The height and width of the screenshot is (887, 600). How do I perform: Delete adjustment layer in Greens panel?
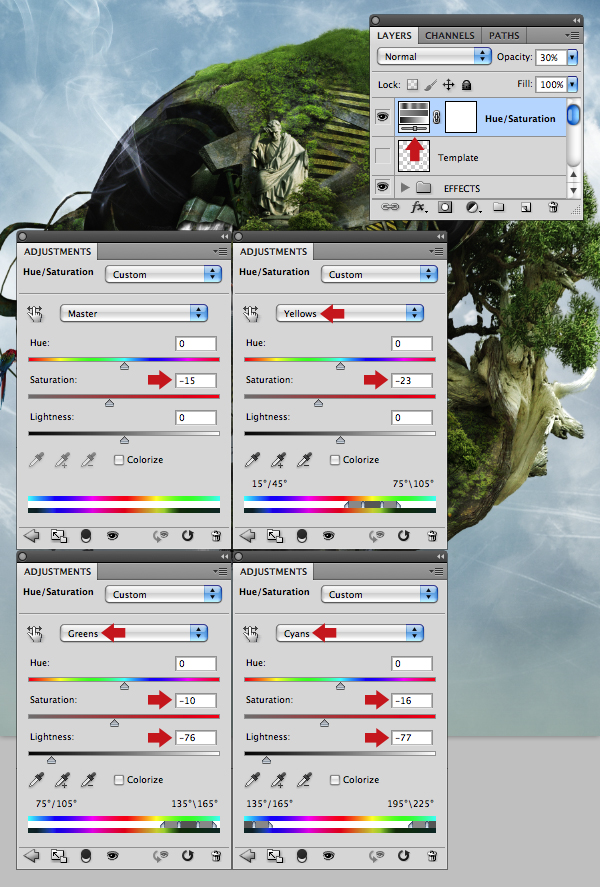(215, 855)
